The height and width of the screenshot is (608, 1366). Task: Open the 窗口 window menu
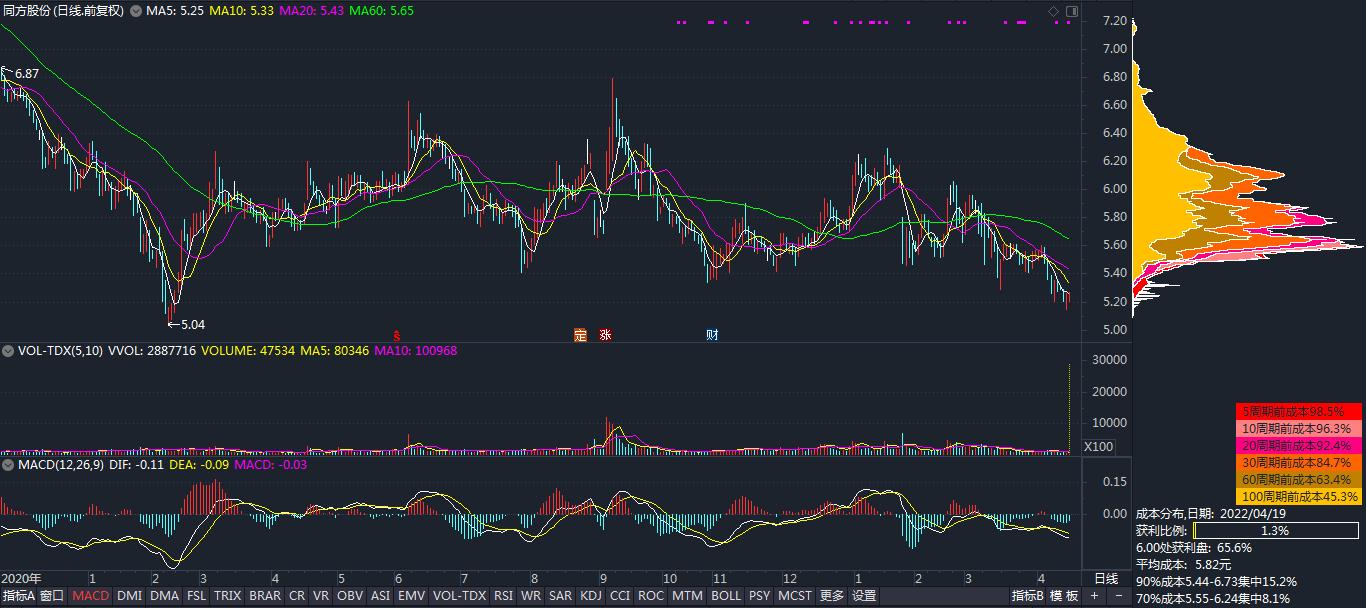52,596
